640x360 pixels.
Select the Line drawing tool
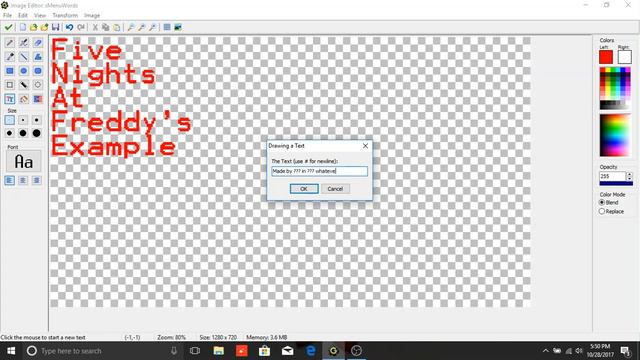pos(24,57)
